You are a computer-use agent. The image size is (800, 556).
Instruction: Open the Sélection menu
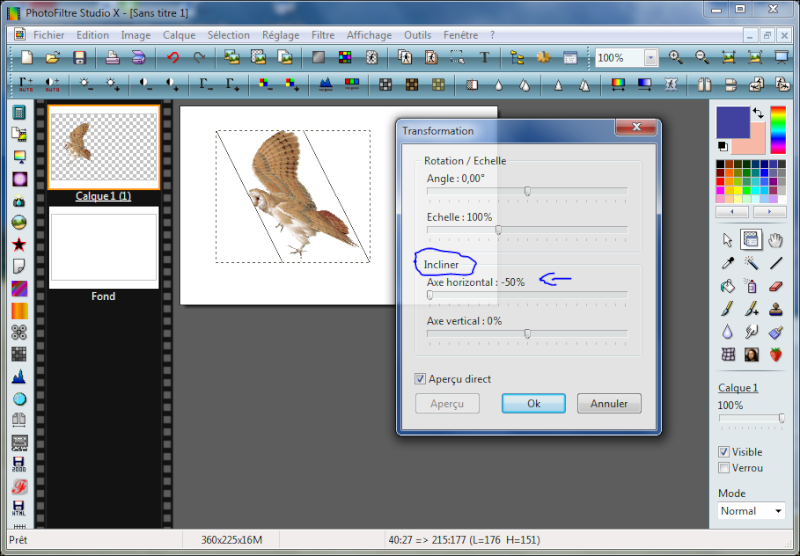pos(229,35)
